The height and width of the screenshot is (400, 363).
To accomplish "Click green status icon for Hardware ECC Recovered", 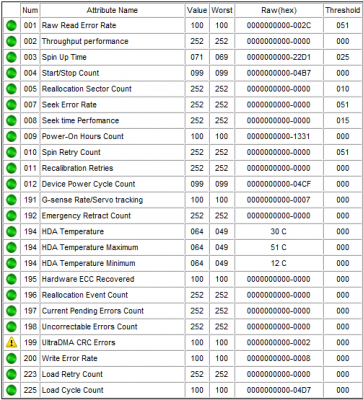I will tap(11, 279).
